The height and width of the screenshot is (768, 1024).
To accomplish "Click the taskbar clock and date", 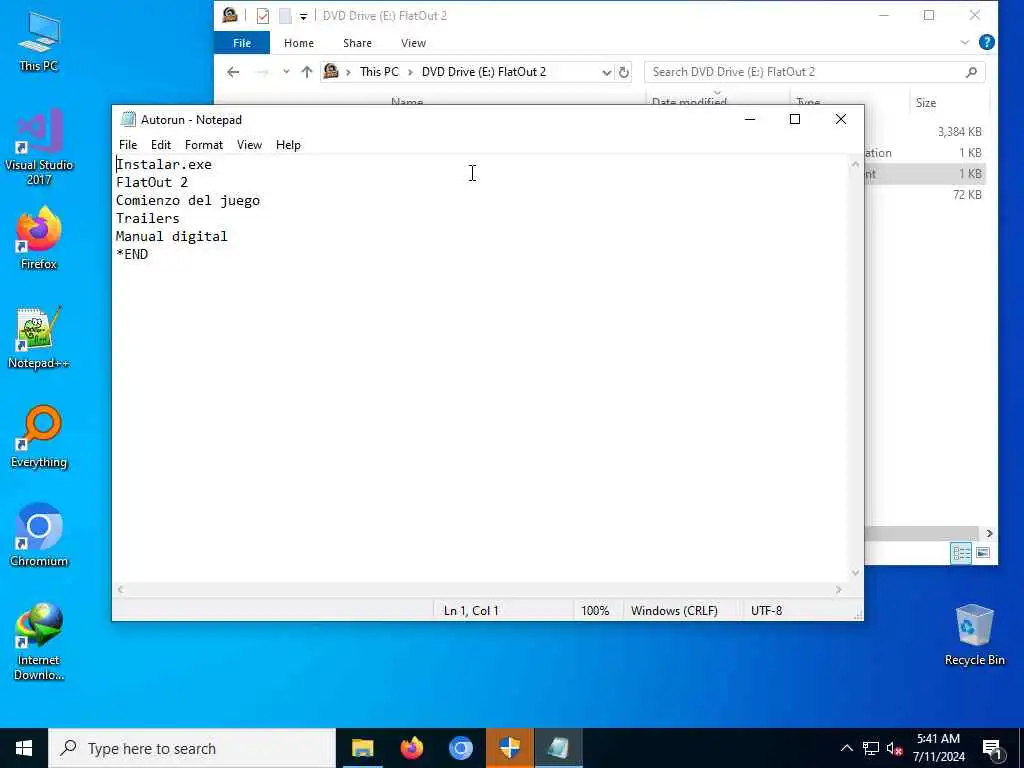I will (938, 748).
